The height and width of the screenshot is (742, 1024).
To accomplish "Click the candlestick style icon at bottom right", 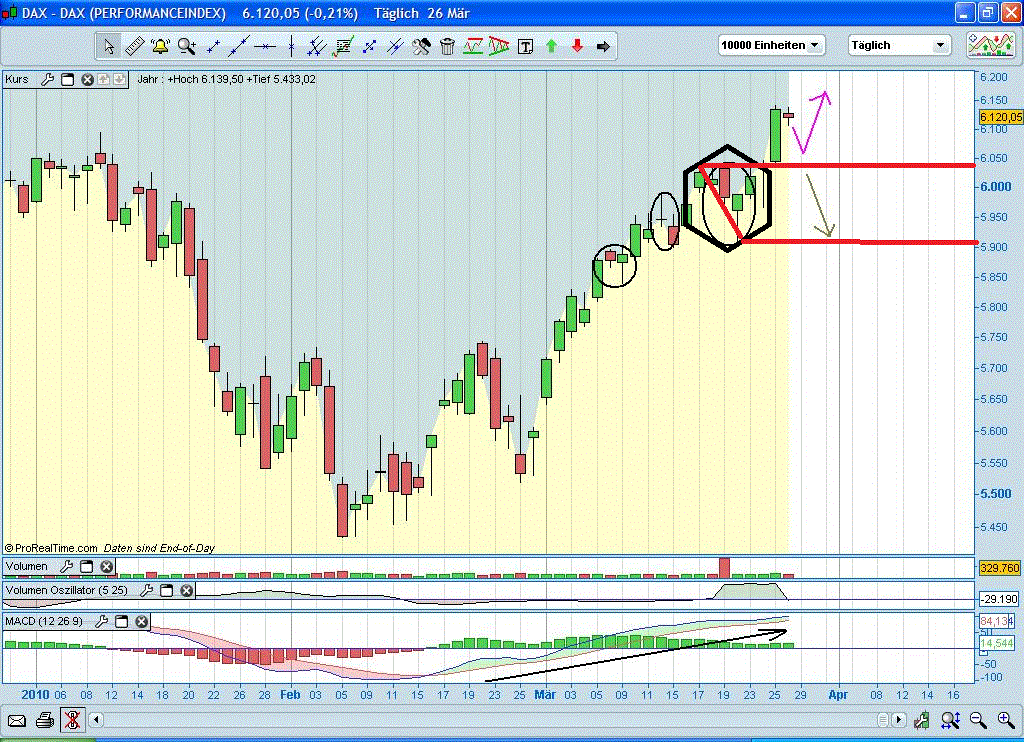I will click(x=921, y=720).
